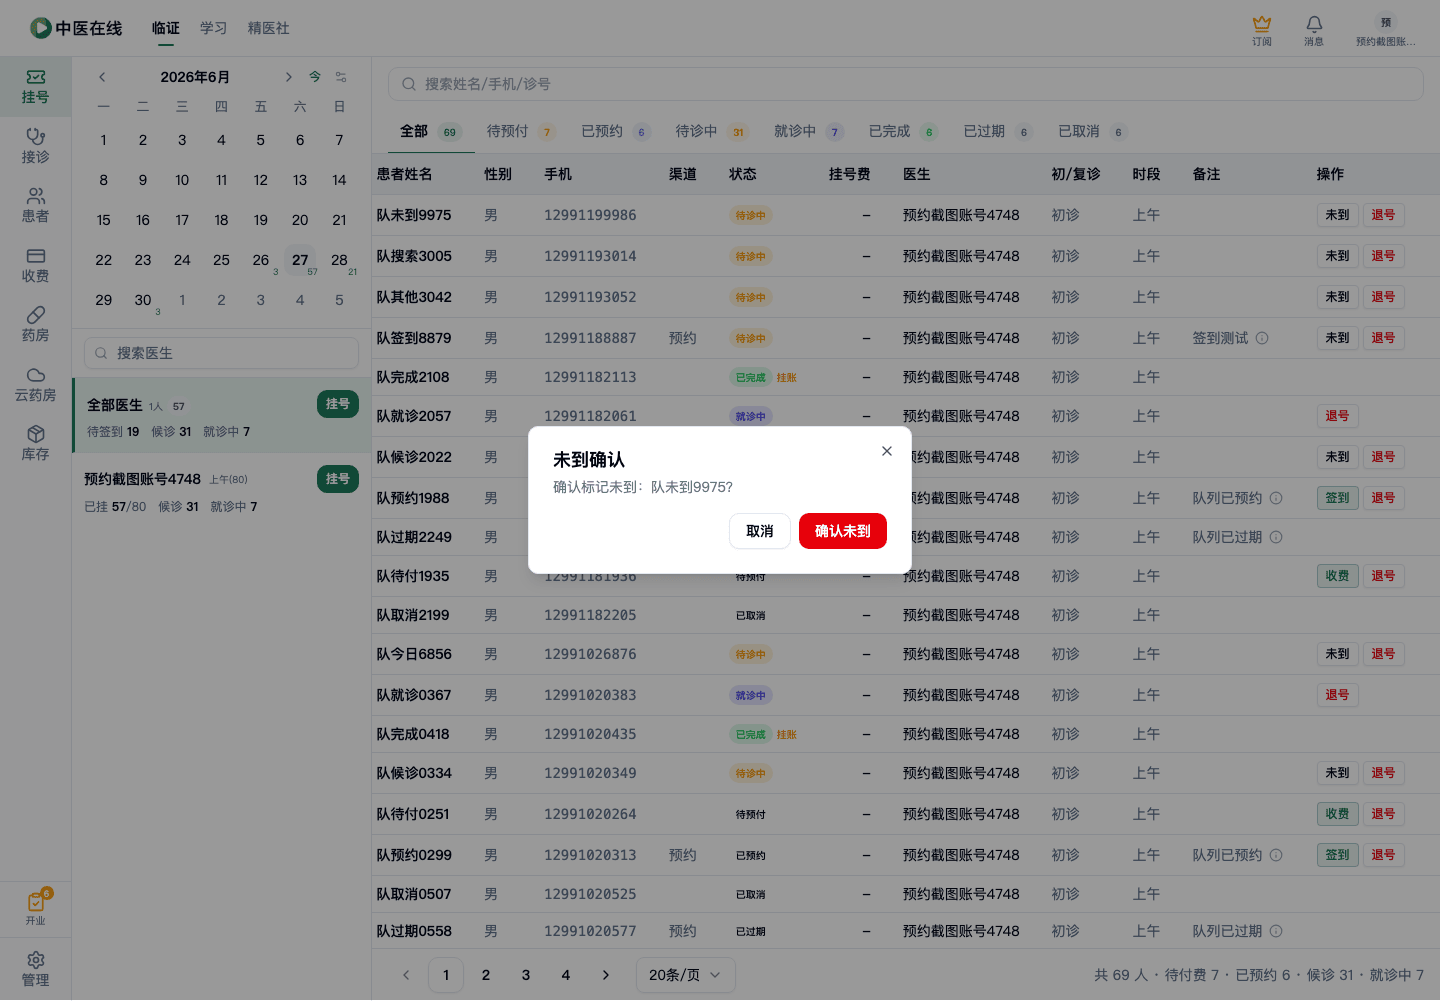
Task: Go to page 3
Action: click(526, 975)
